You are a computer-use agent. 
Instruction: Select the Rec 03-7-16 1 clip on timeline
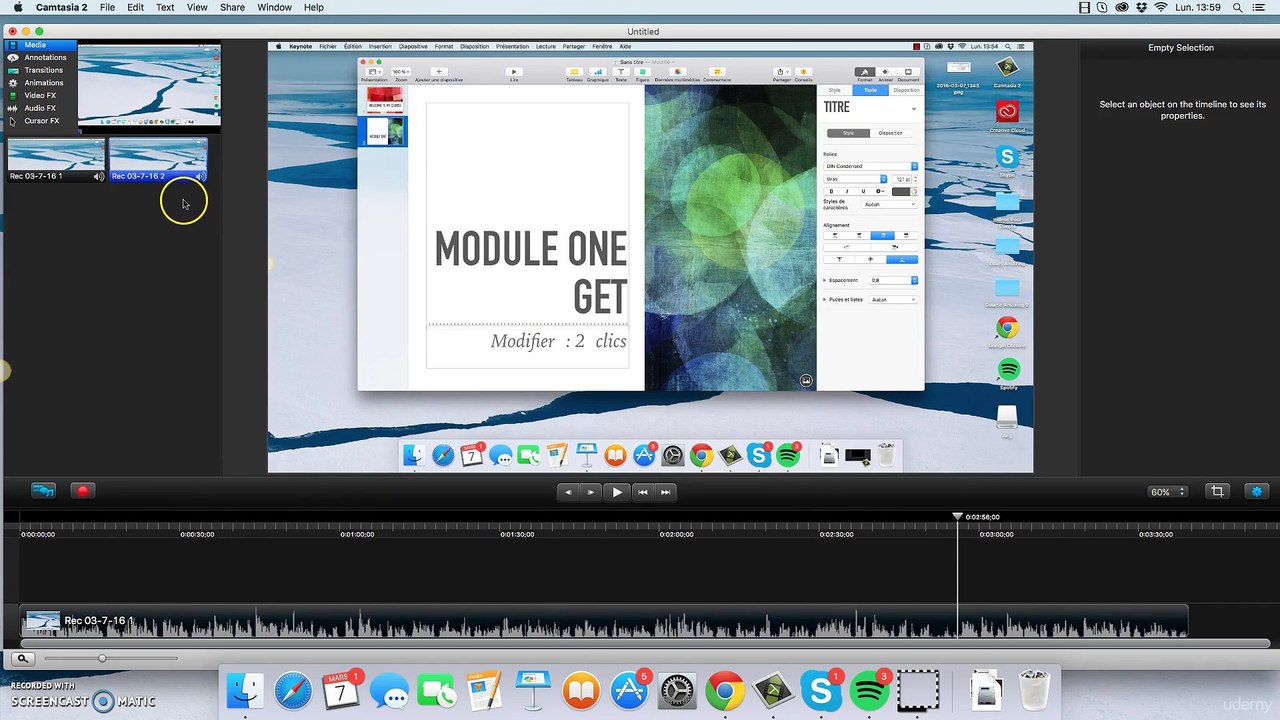(x=604, y=621)
